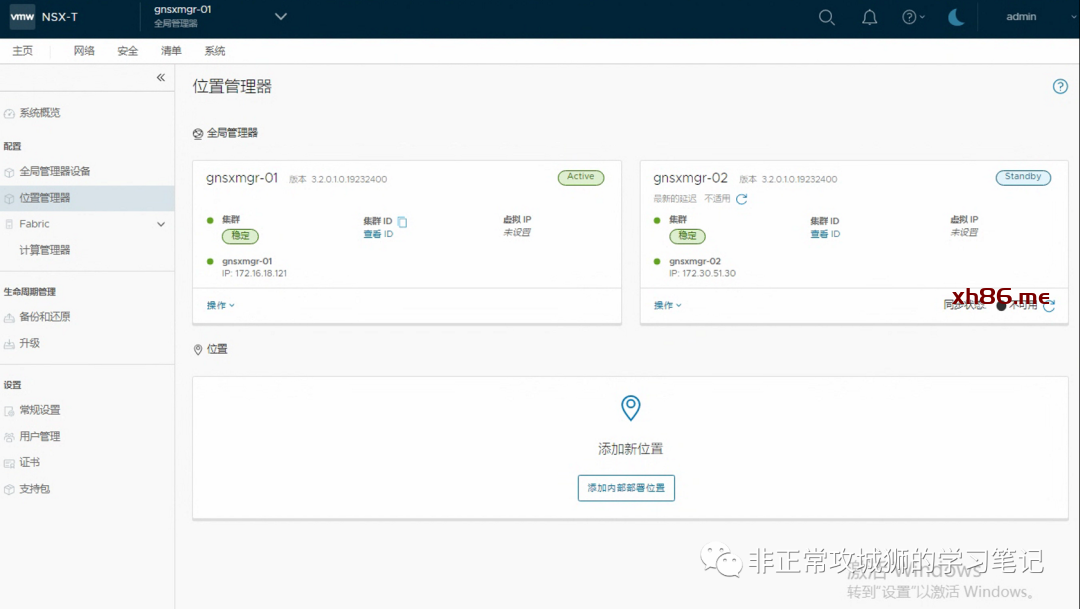The image size is (1080, 609).
Task: Refresh latest latency on gnsxmgr-02 card
Action: (x=741, y=199)
